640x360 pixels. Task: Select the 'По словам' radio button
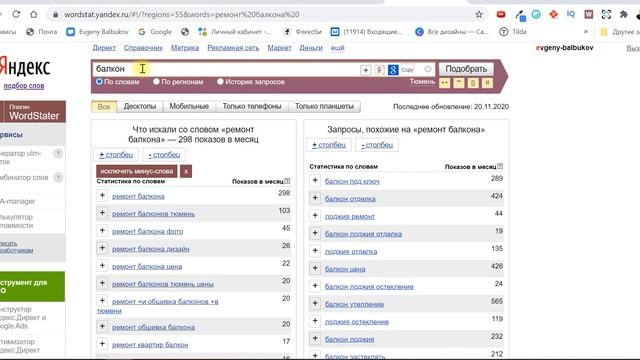[99, 82]
